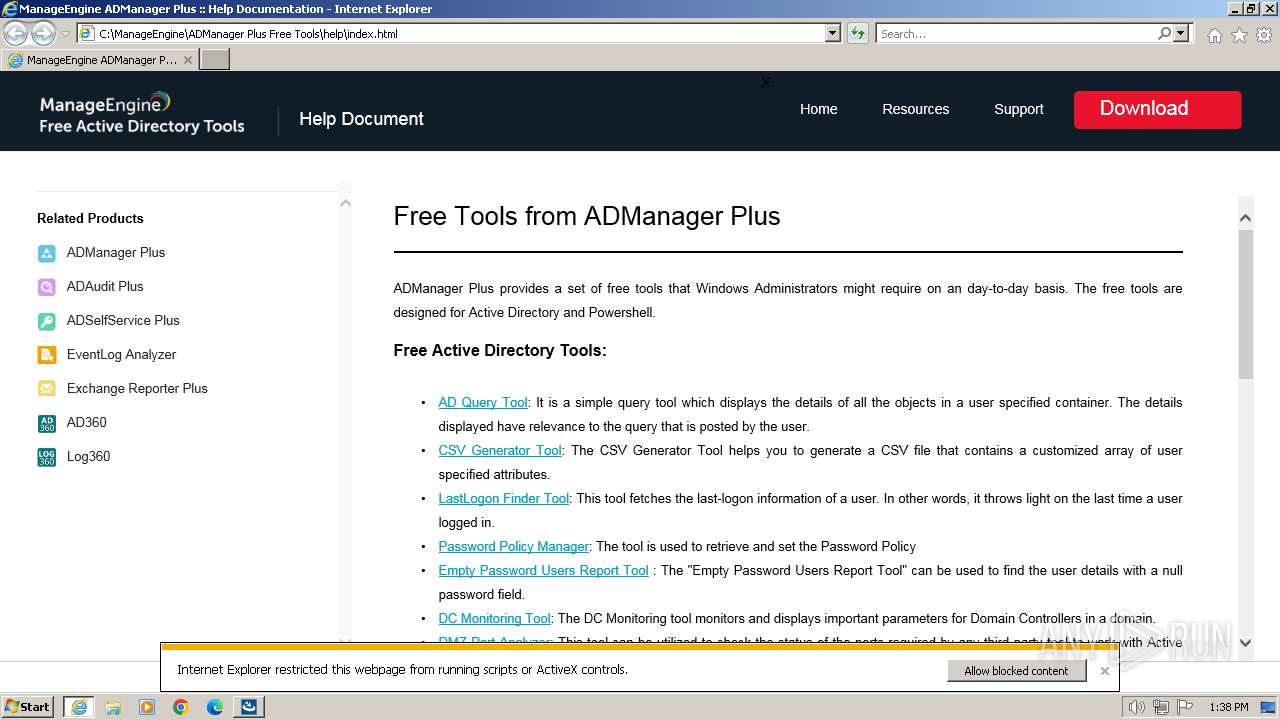Click the browser Back arrow button
This screenshot has width=1280, height=720.
(x=15, y=33)
